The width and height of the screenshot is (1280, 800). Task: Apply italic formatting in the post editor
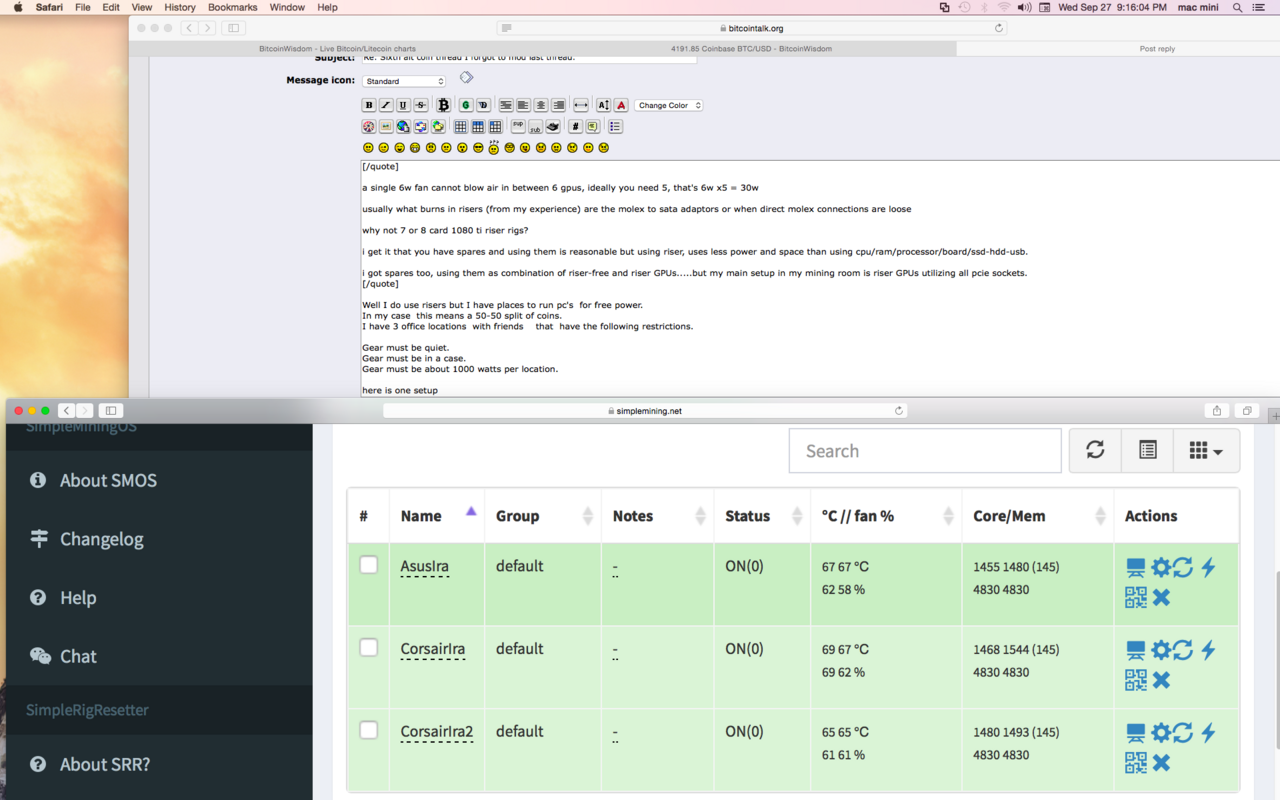(x=386, y=105)
